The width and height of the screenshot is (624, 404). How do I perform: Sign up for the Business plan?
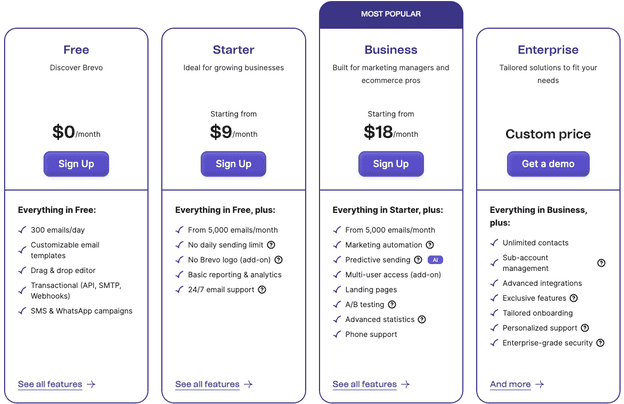(391, 164)
